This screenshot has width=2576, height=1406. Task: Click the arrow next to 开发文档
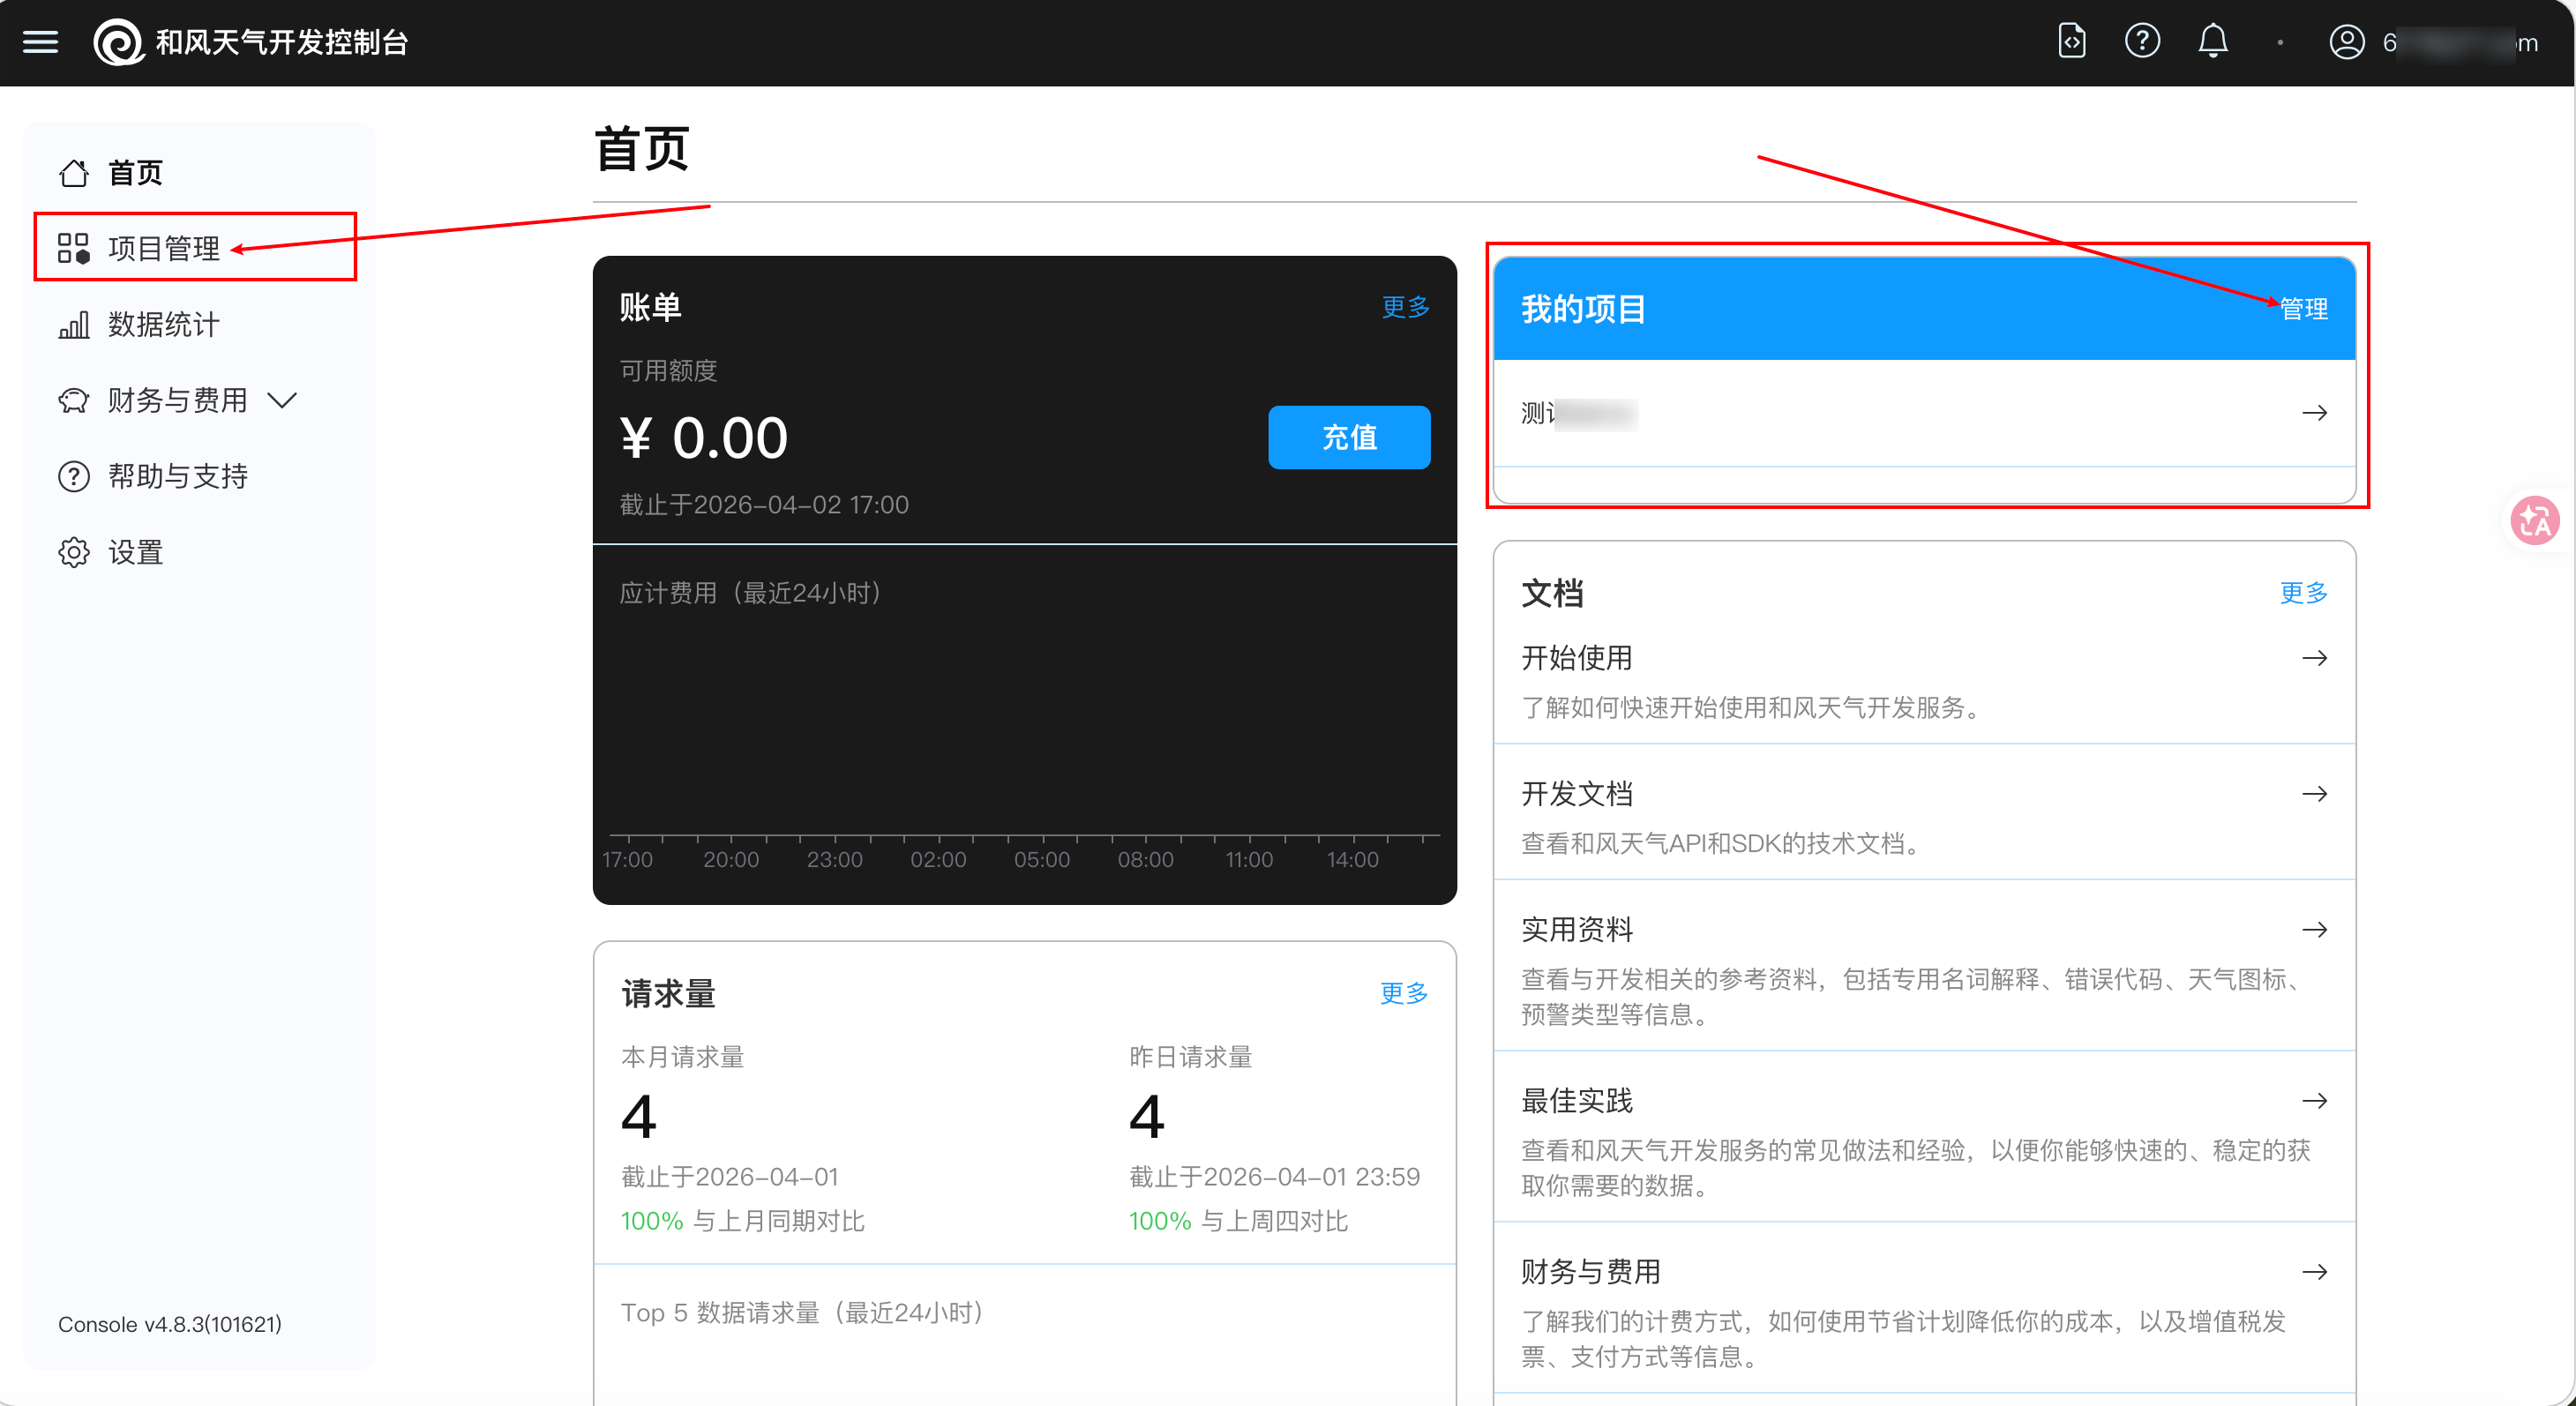click(2314, 794)
